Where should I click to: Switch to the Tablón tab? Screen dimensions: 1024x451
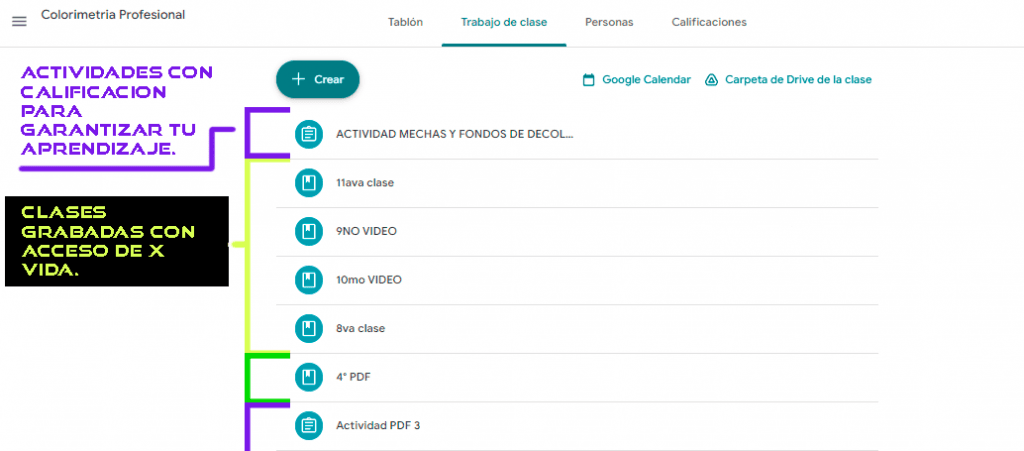tap(405, 22)
